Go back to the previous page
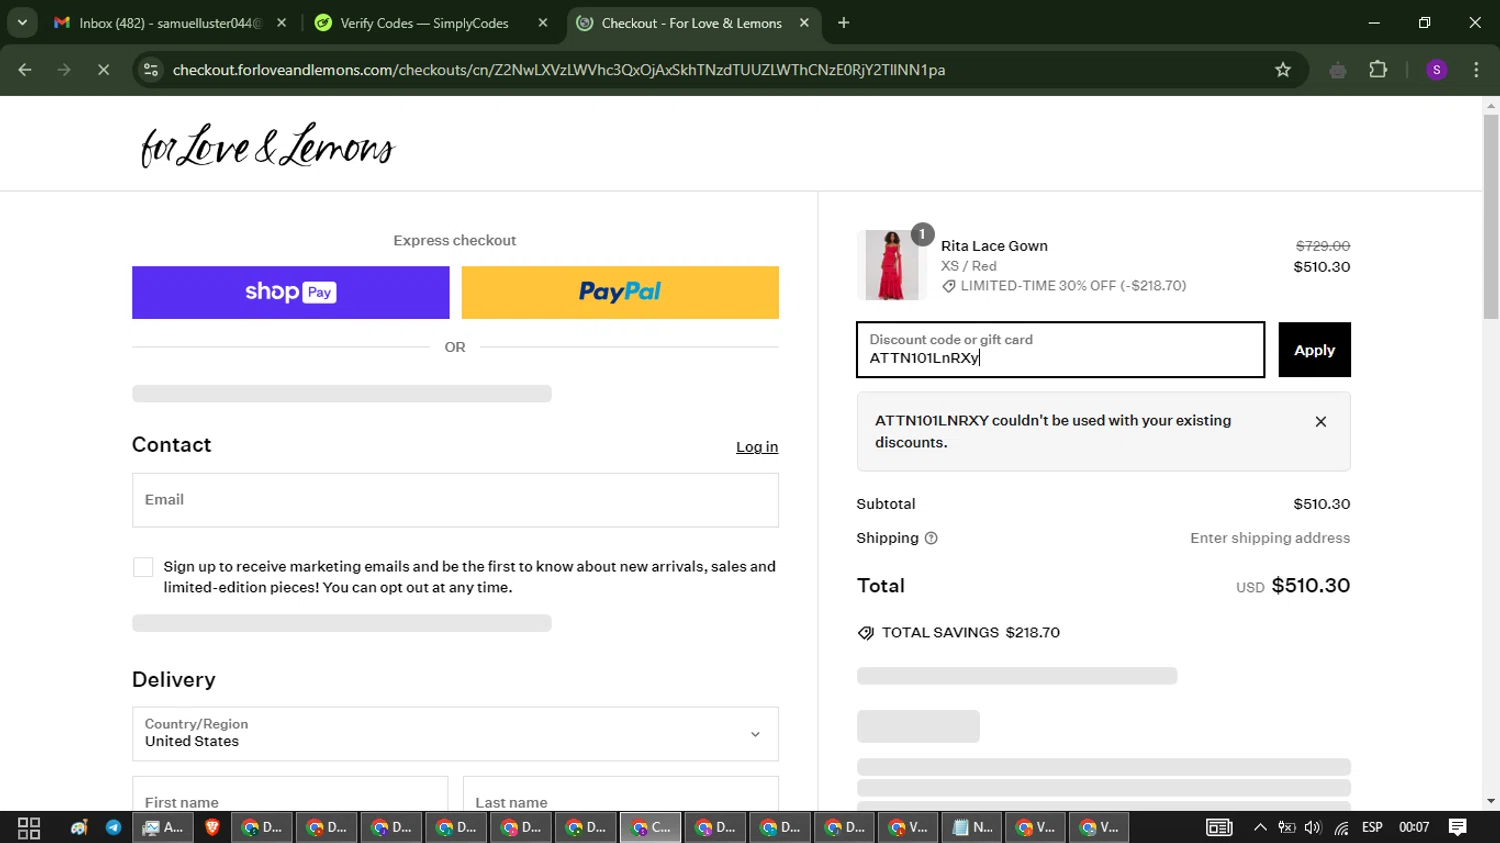The image size is (1500, 843). pos(25,70)
